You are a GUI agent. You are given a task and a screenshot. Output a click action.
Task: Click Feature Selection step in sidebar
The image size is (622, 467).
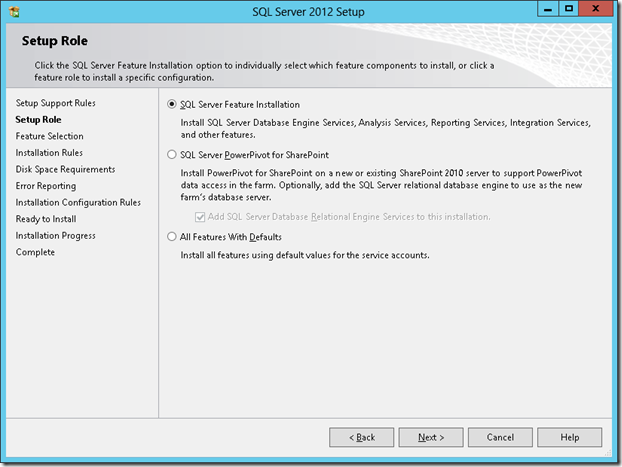point(50,136)
